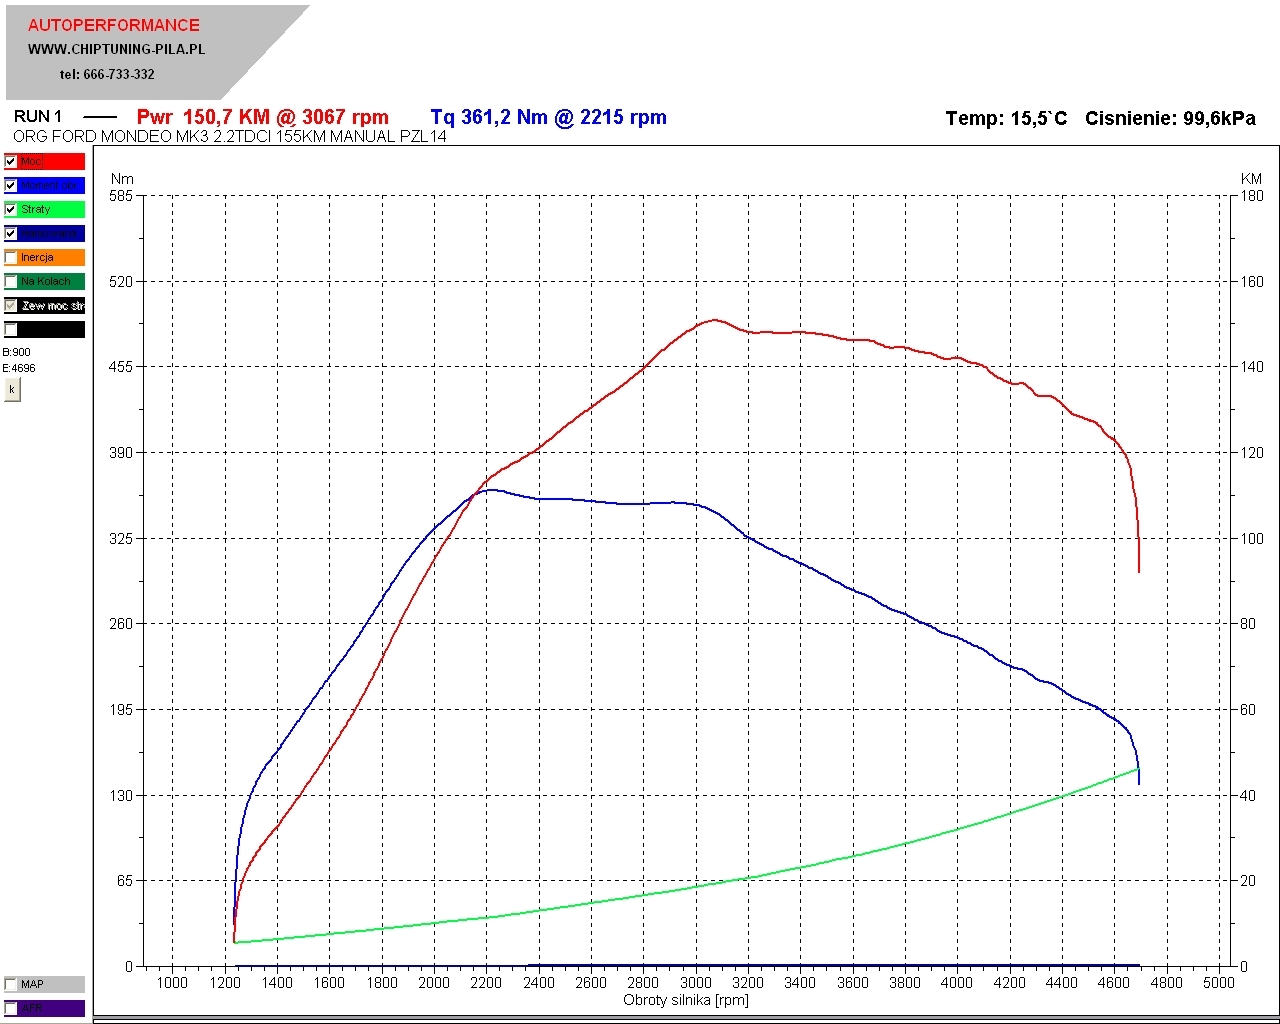The width and height of the screenshot is (1280, 1024).
Task: Enable the orange Inercja checkbox
Action: click(x=11, y=258)
